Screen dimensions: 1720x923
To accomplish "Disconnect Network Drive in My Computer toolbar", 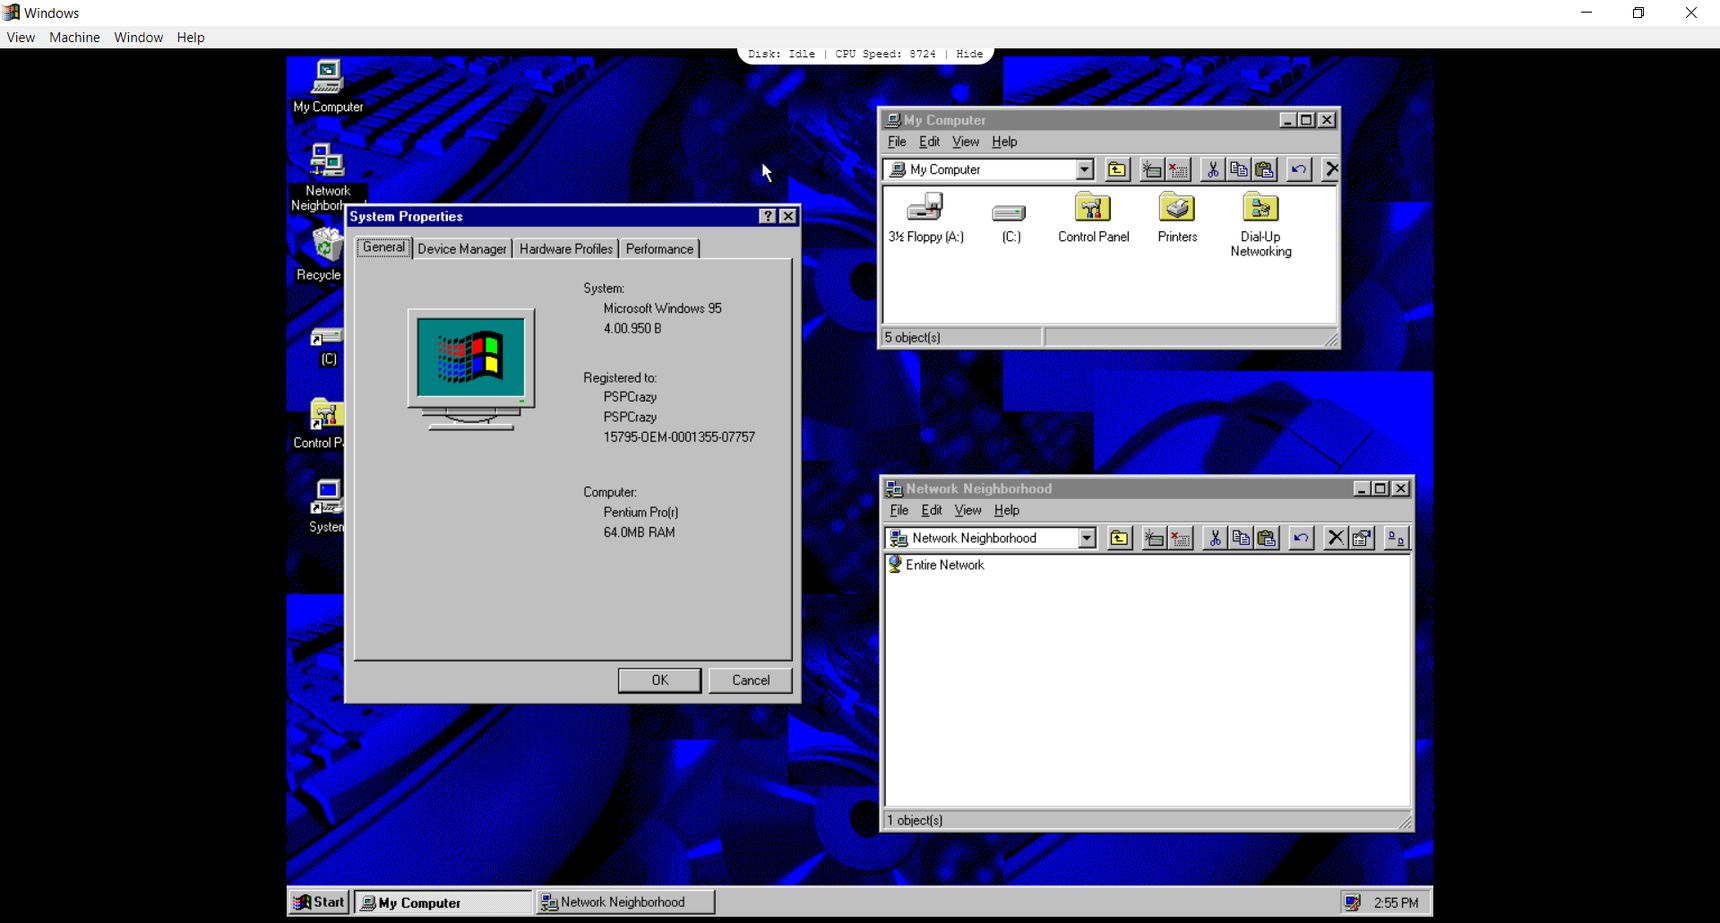I will 1178,170.
